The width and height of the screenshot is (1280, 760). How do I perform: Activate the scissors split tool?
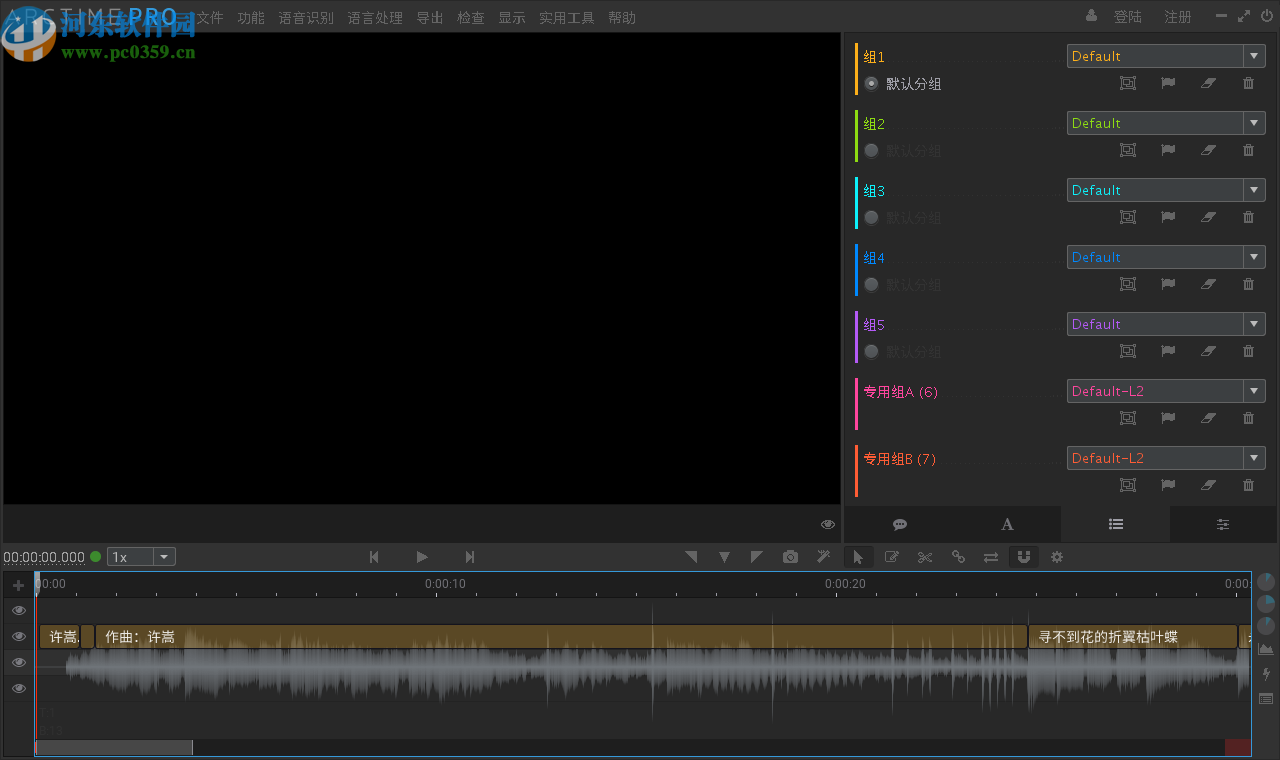924,557
